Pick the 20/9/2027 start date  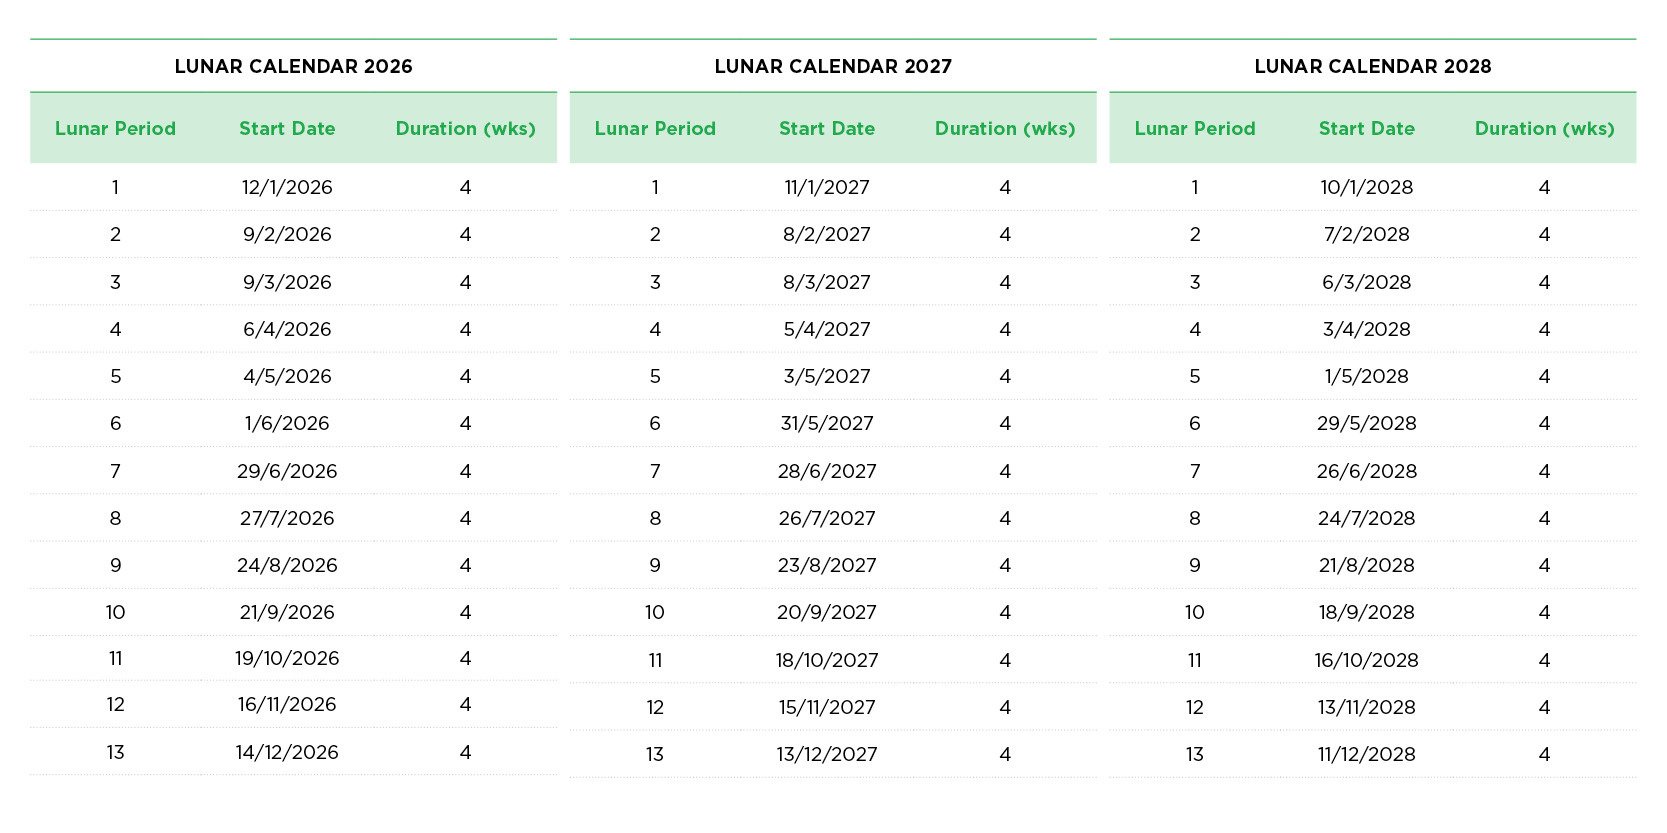pos(827,612)
